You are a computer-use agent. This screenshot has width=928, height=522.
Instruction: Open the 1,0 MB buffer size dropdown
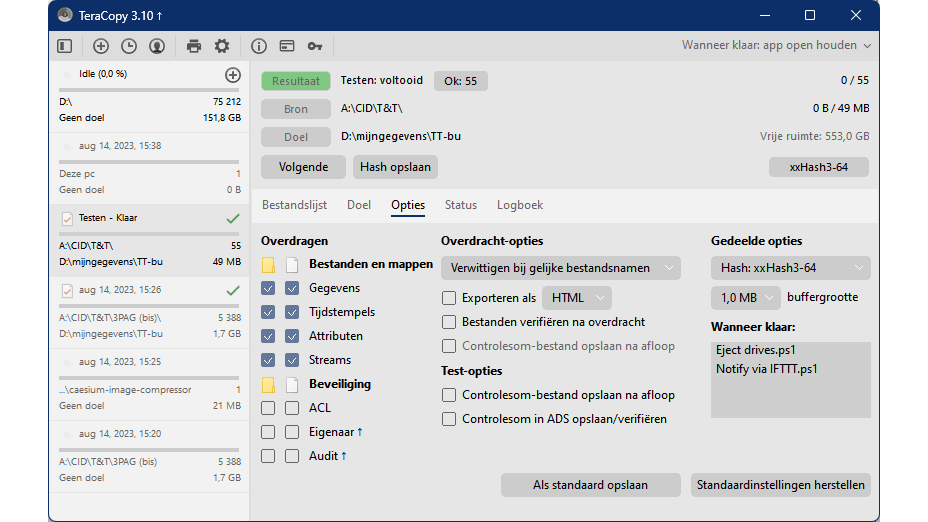point(746,298)
